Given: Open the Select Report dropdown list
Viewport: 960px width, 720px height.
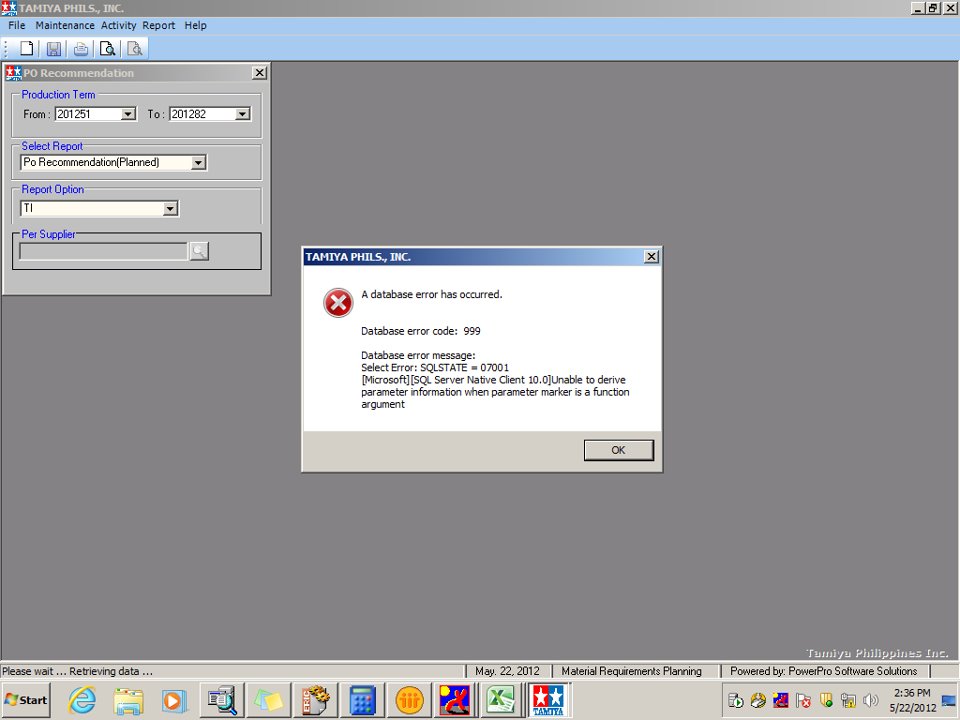Looking at the screenshot, I should (198, 162).
